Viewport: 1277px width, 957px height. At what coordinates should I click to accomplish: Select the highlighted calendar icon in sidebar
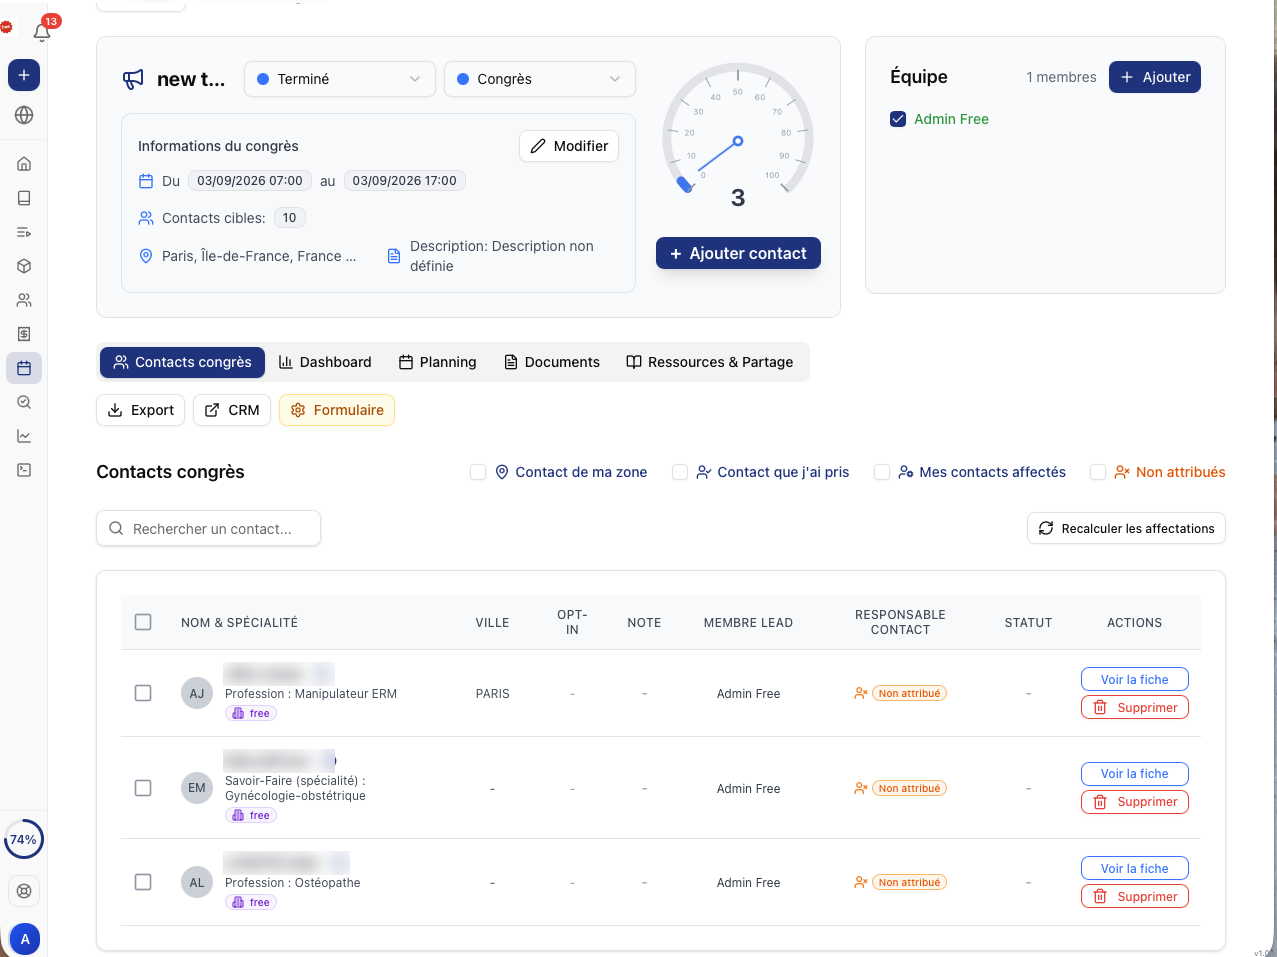click(x=24, y=368)
